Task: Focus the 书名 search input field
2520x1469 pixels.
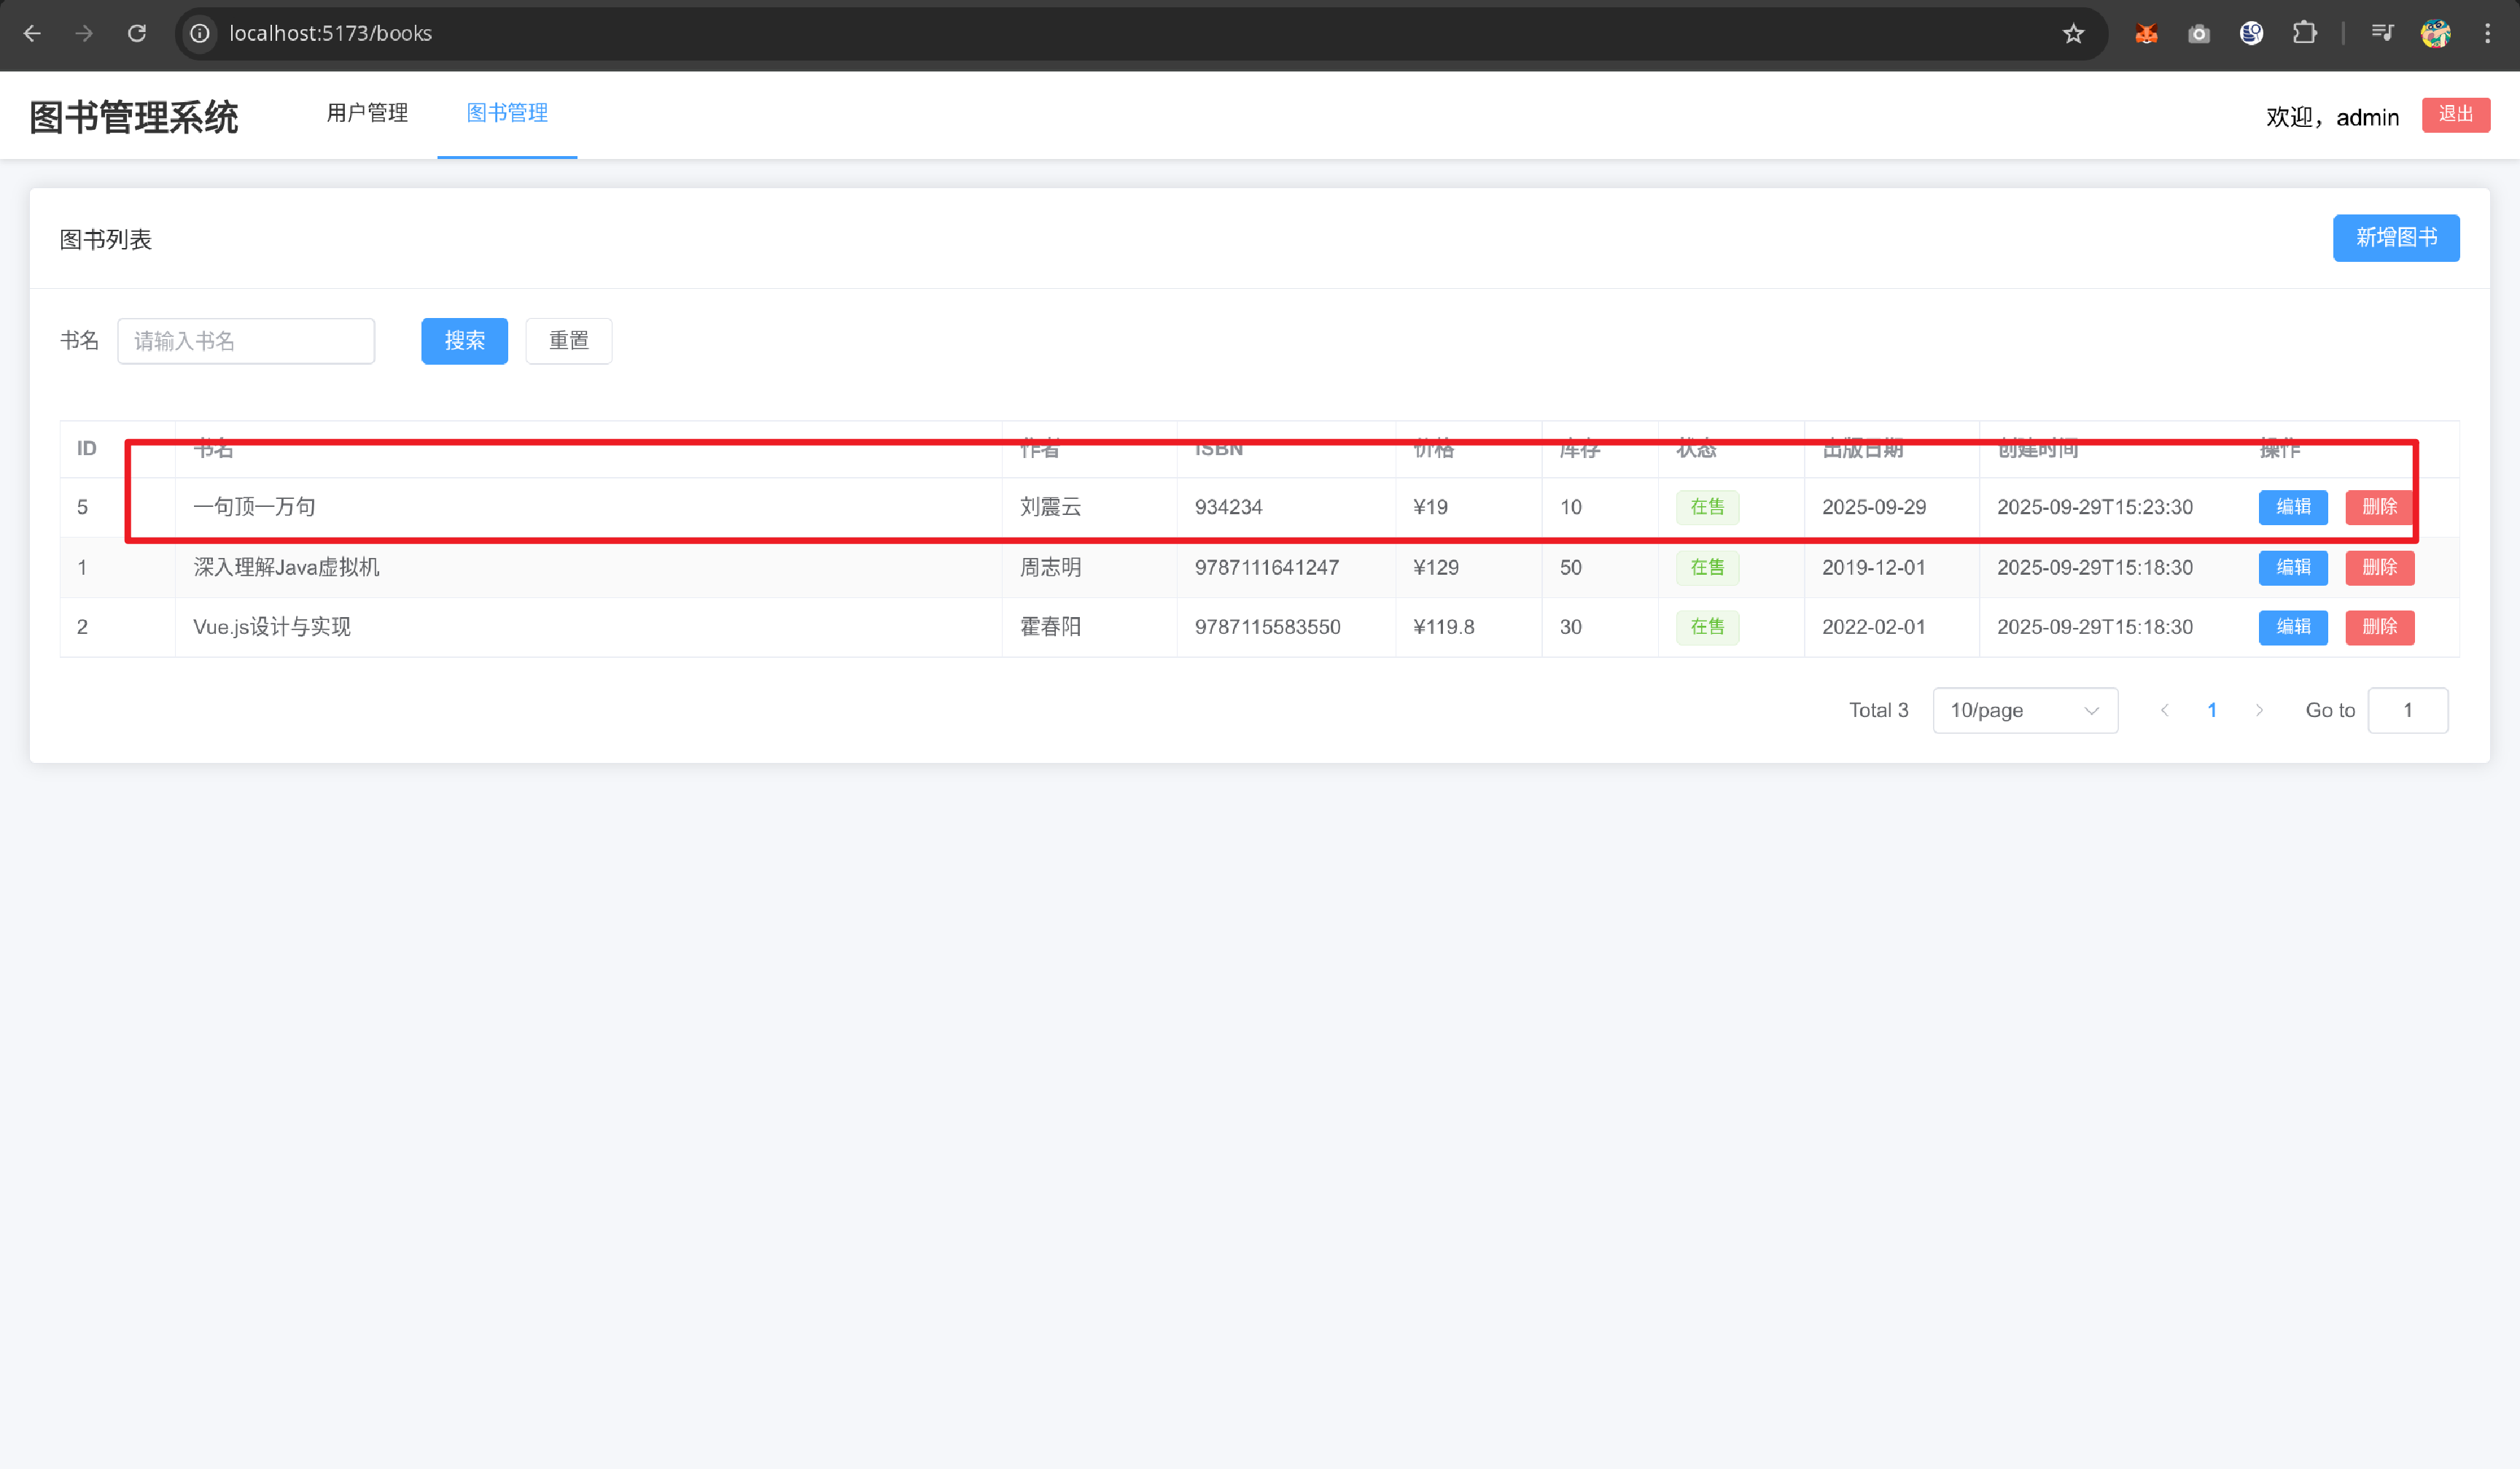Action: 246,341
